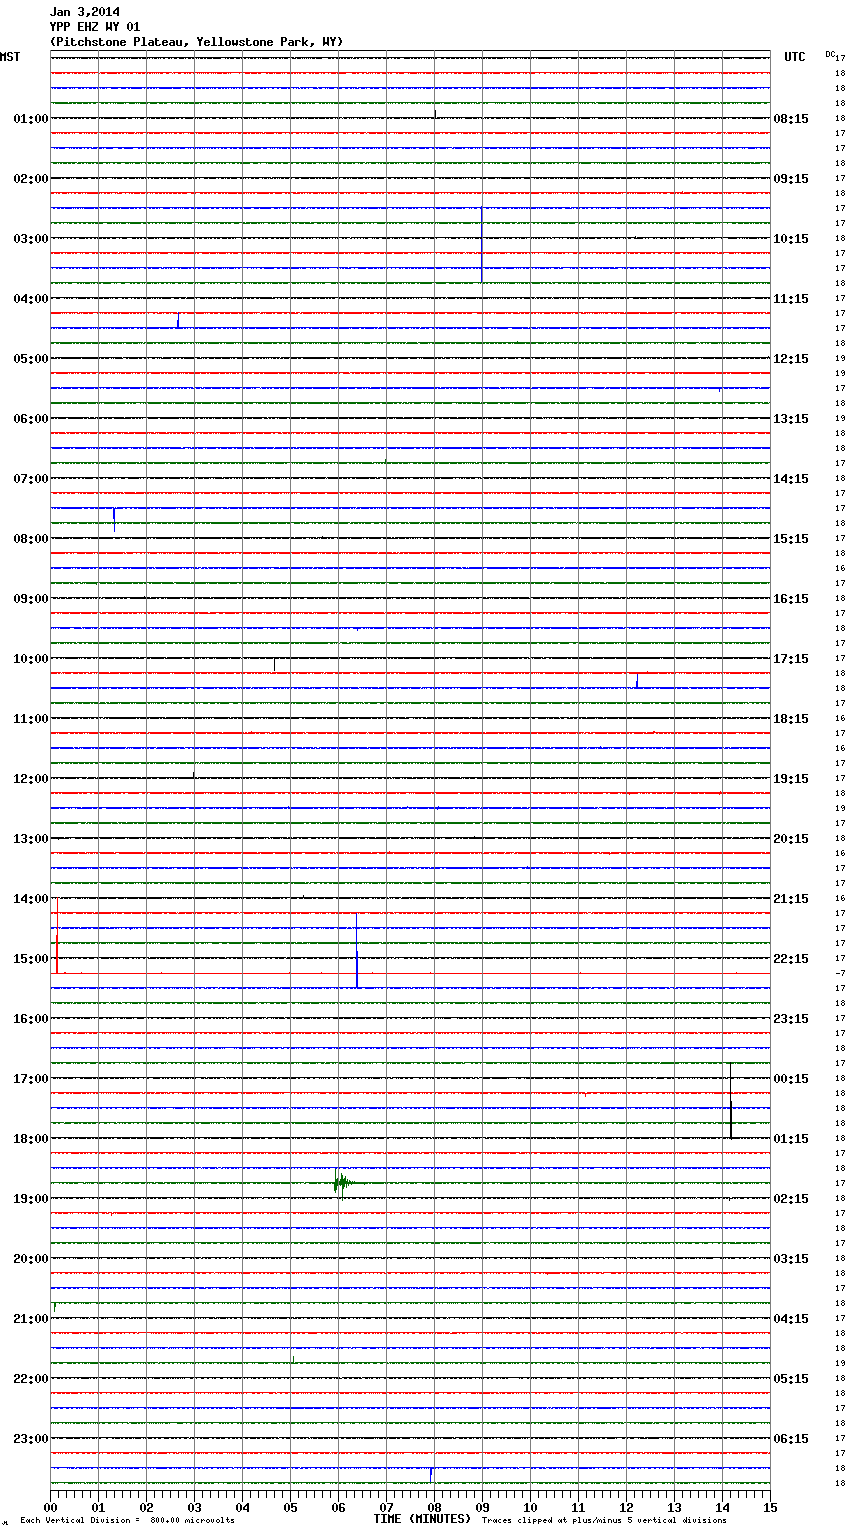Click the 21:00 MST time label
This screenshot has height=1534, width=850.
pos(31,1319)
